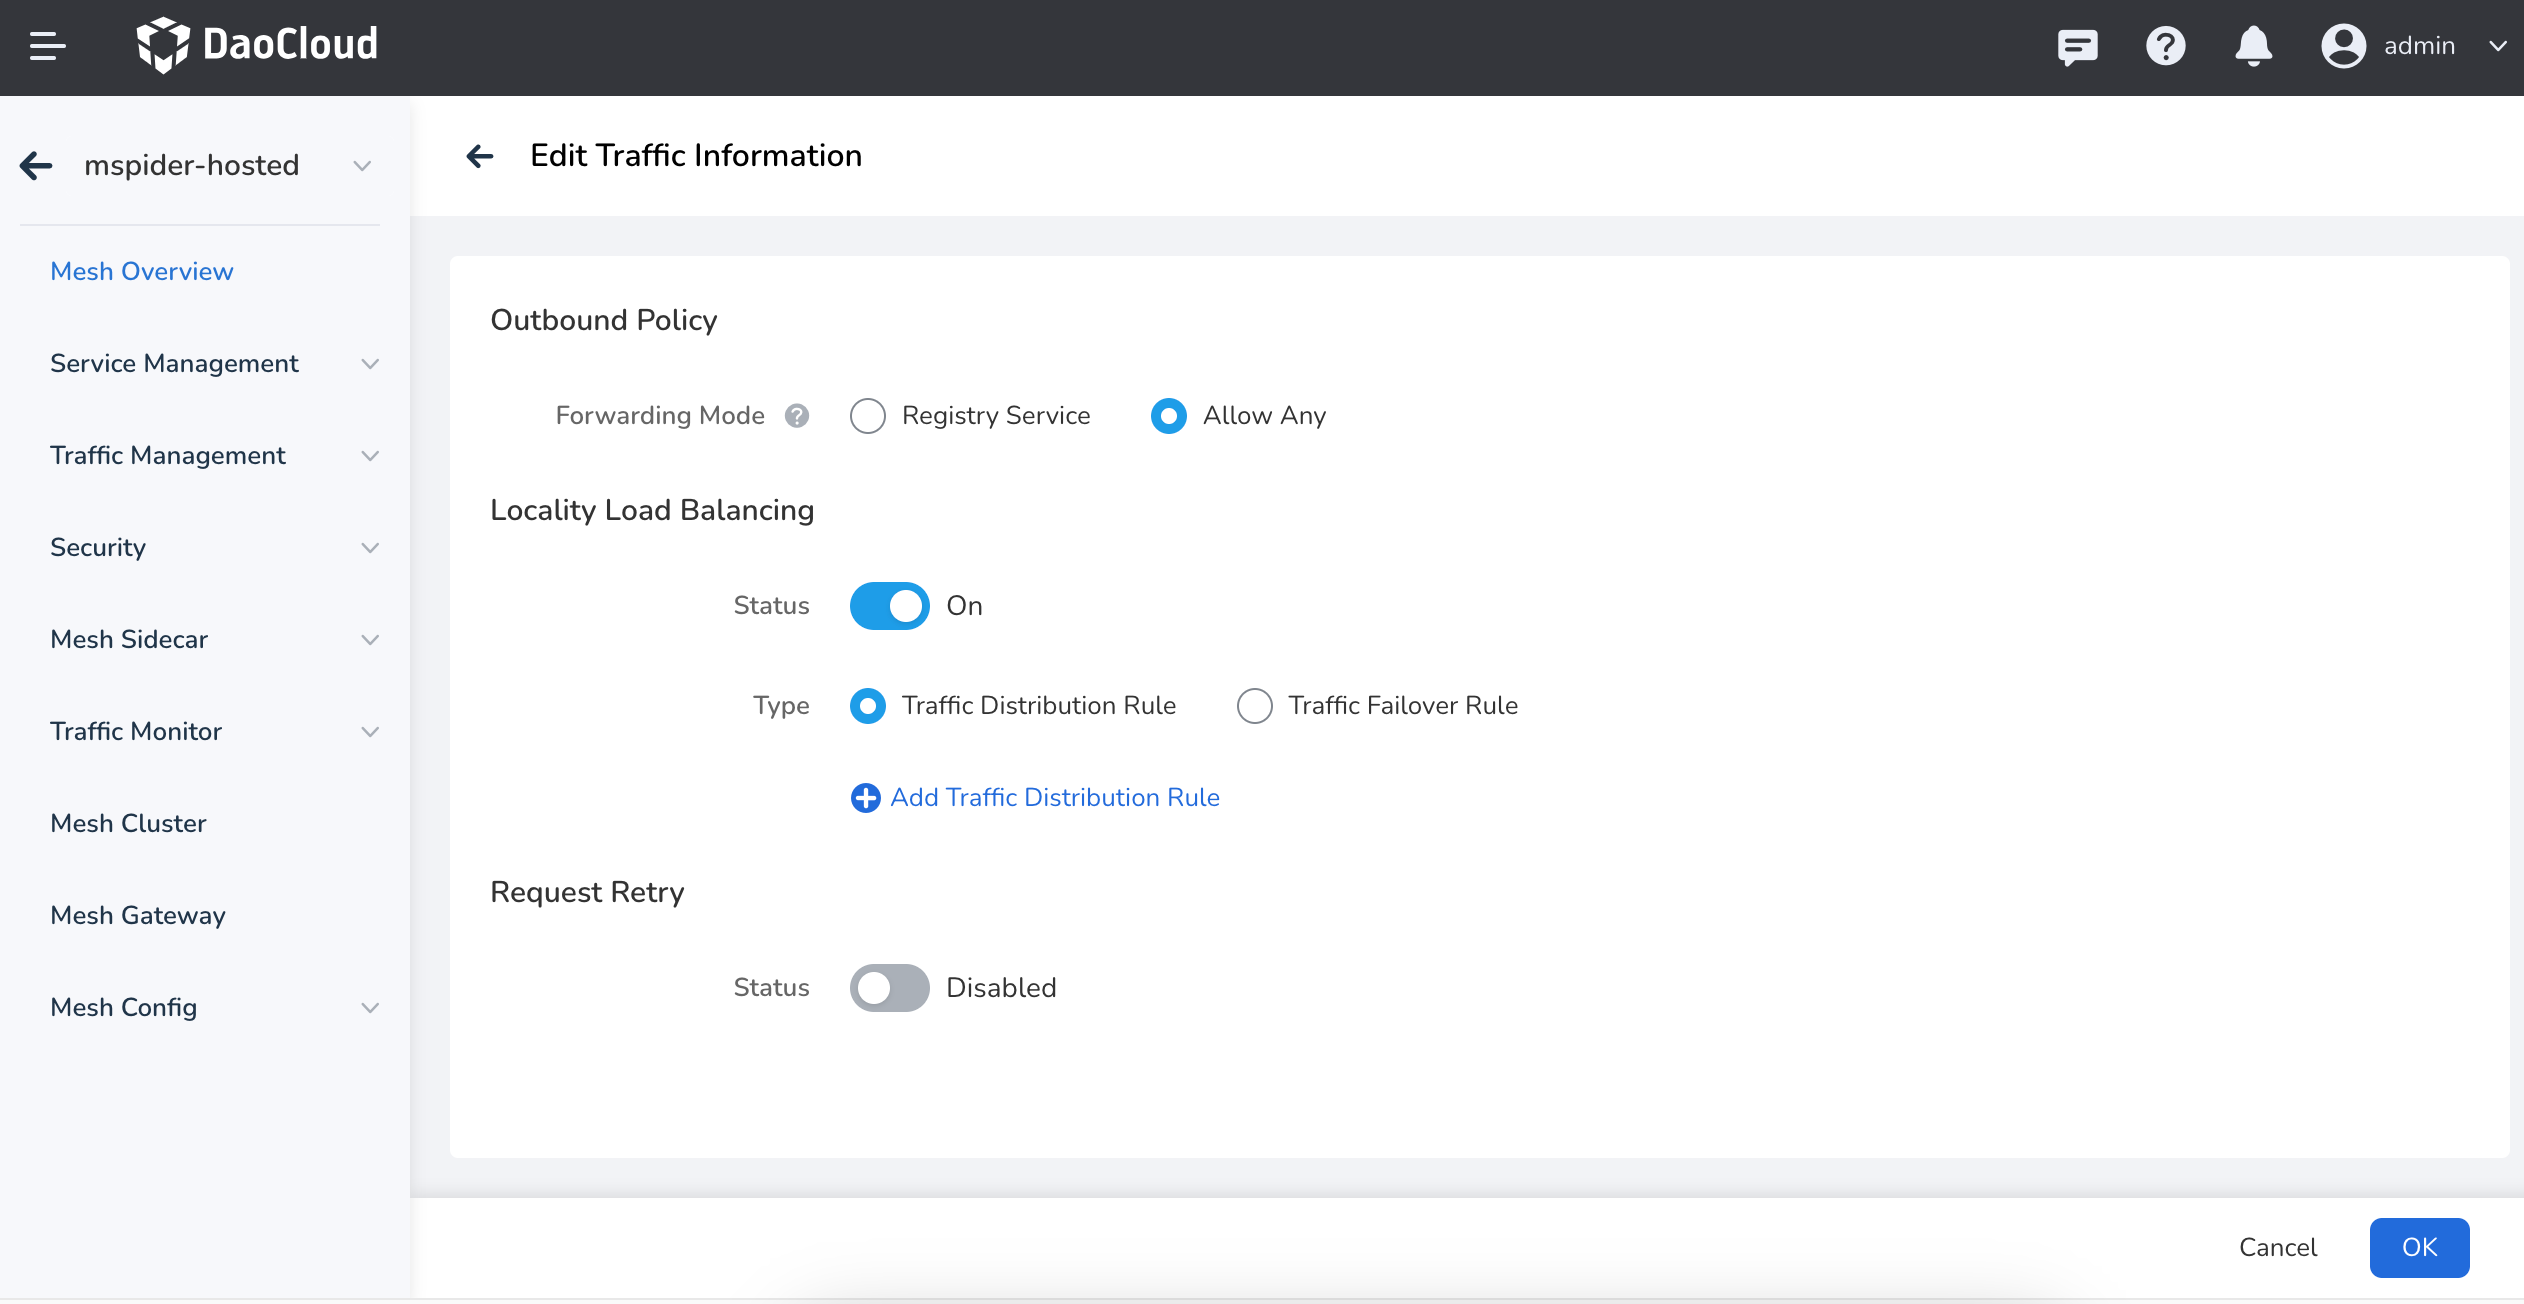
Task: Choose Traffic Failover Rule type
Action: [x=1254, y=706]
